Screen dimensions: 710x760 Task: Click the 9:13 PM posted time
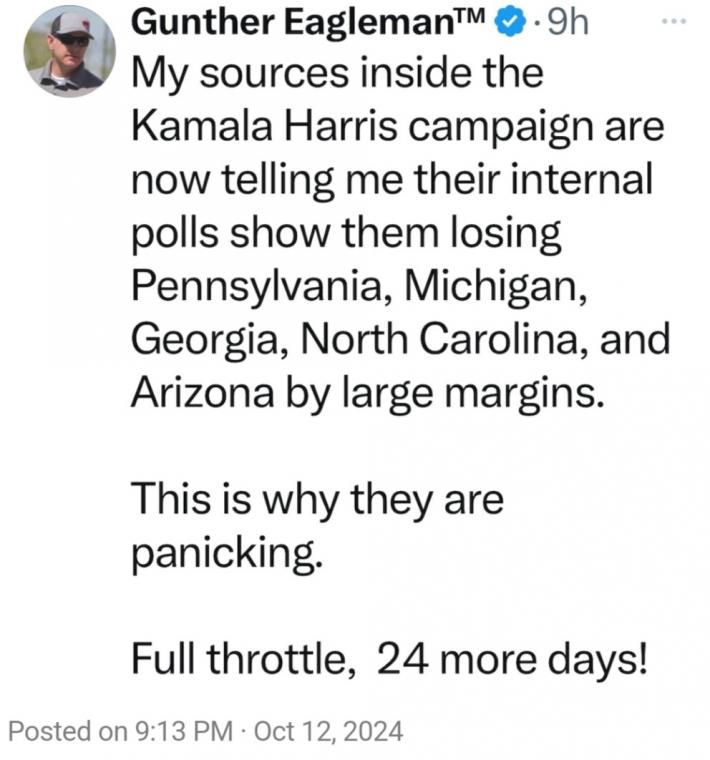pyautogui.click(x=184, y=732)
